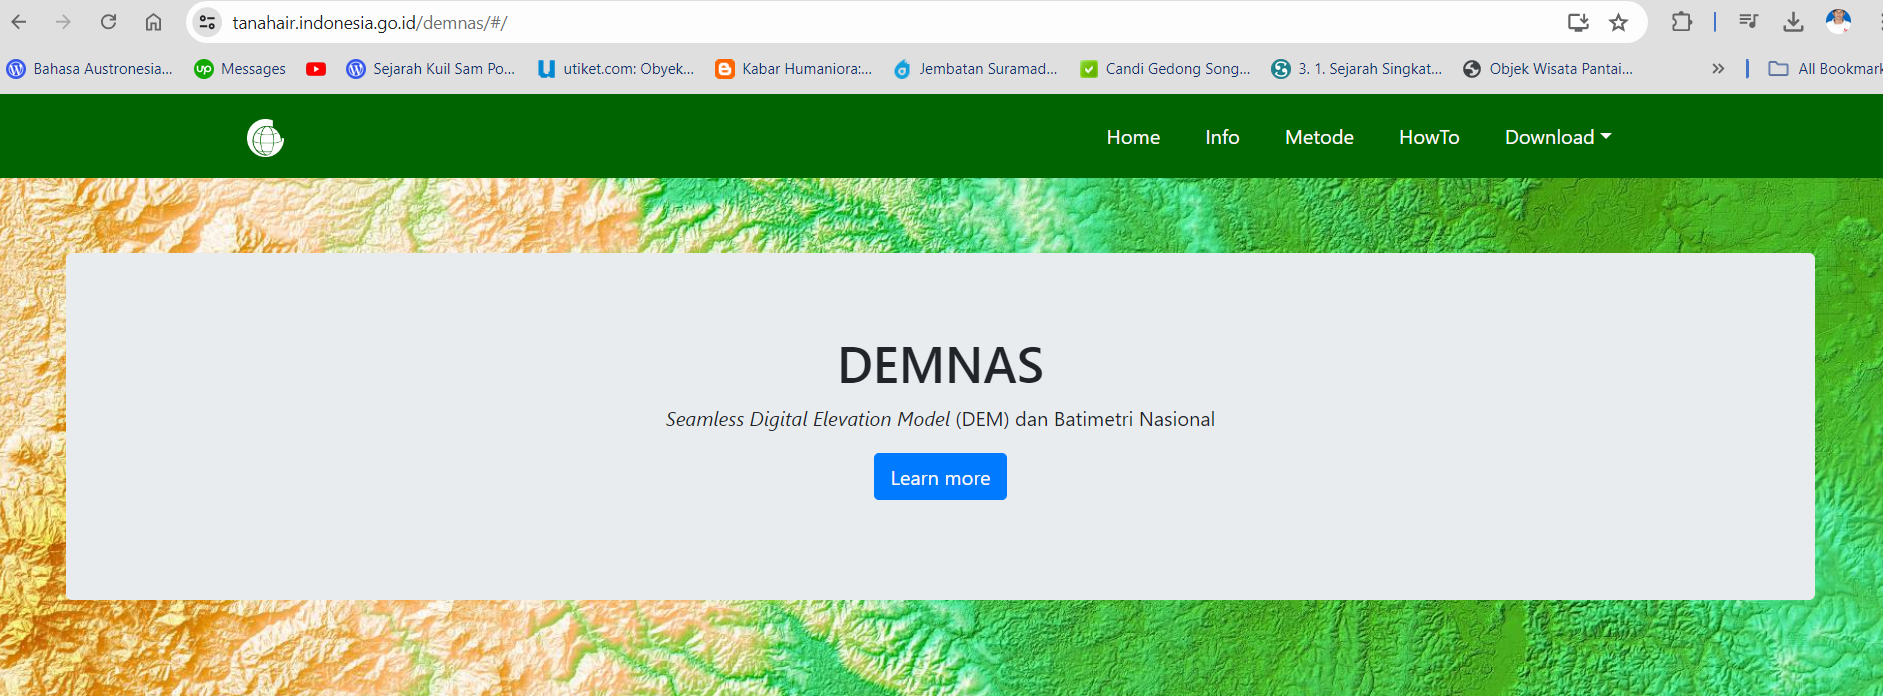The width and height of the screenshot is (1883, 696).
Task: Go to the Home nav item
Action: [1133, 137]
